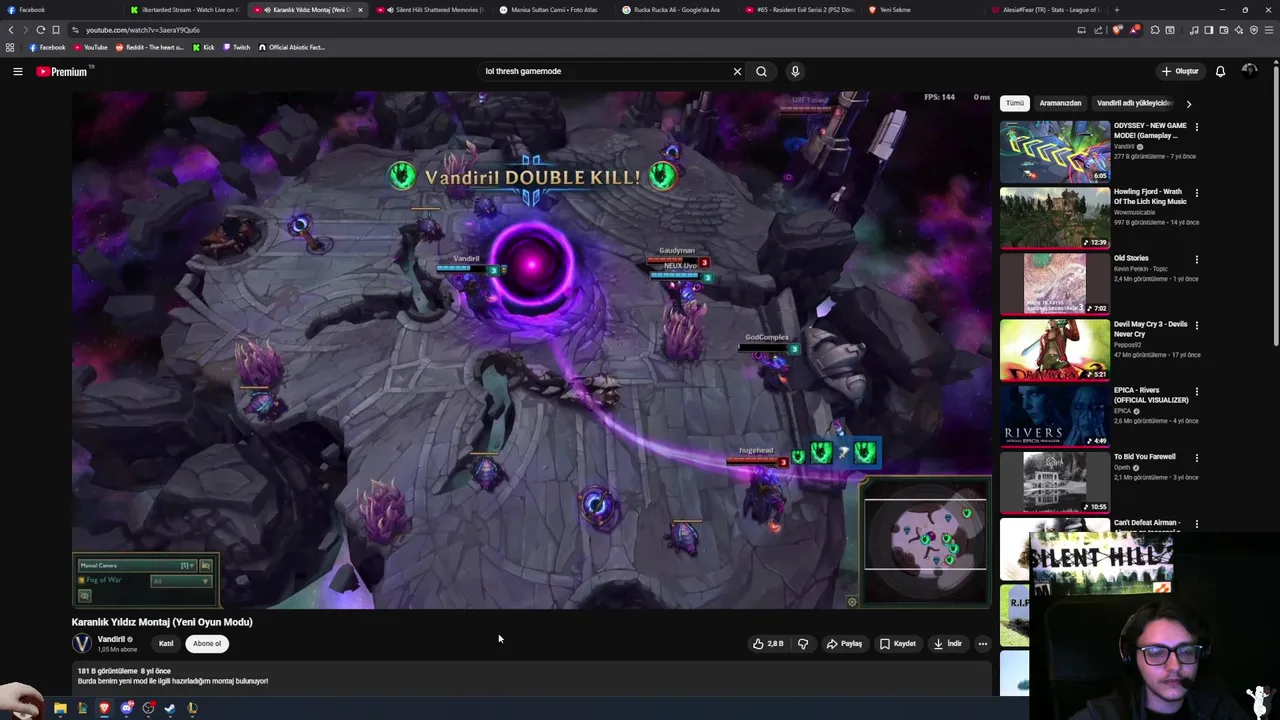Select the Tümü filter chip

[1015, 103]
